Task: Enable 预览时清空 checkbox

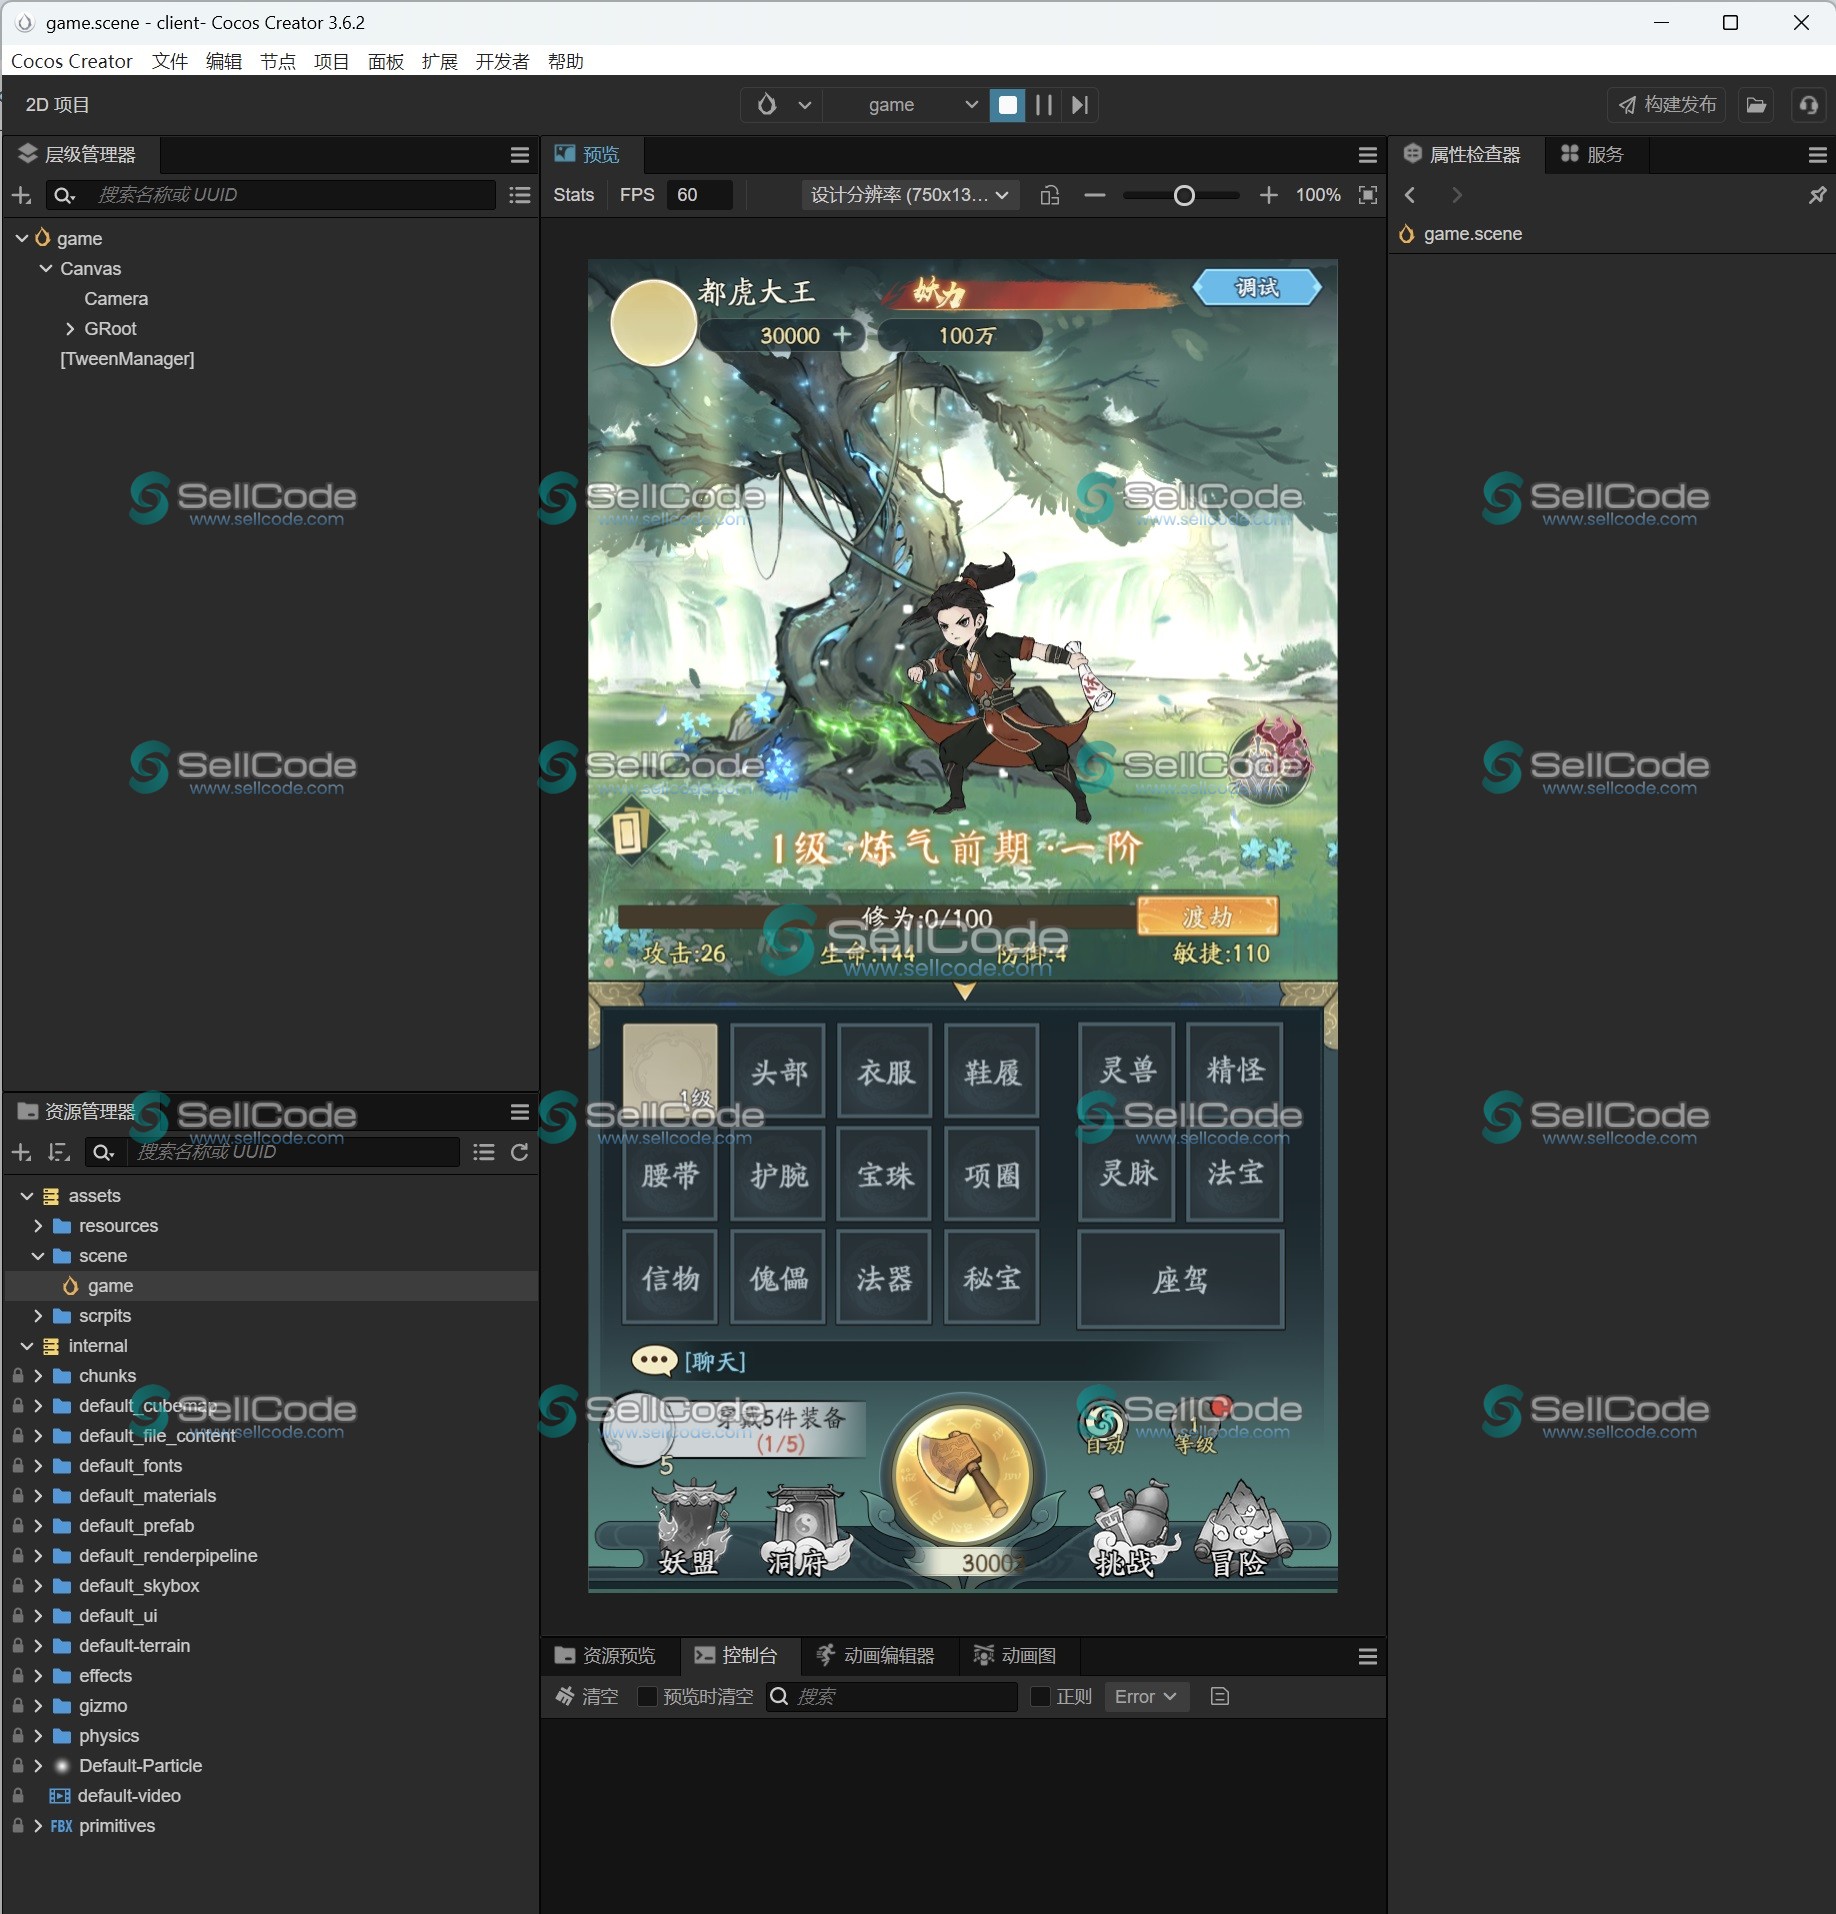Action: tap(647, 1697)
